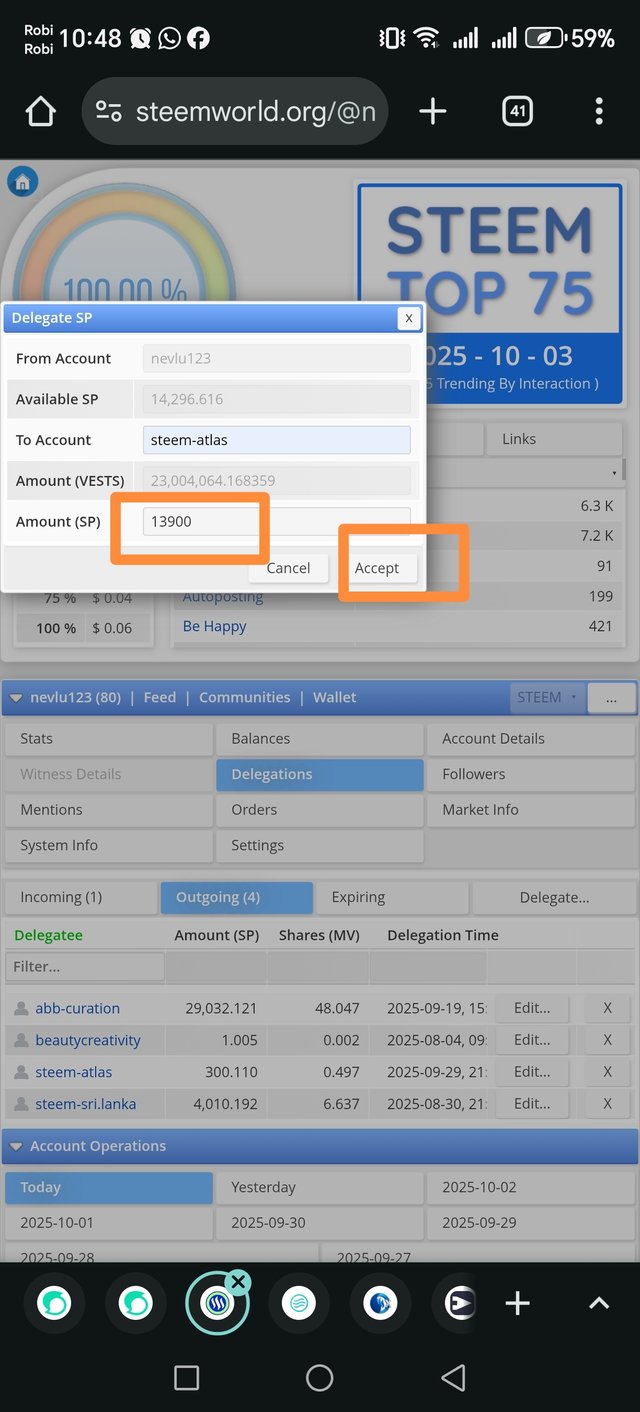The image size is (640, 1412).
Task: Switch to Incoming (1) delegations
Action: click(x=81, y=897)
